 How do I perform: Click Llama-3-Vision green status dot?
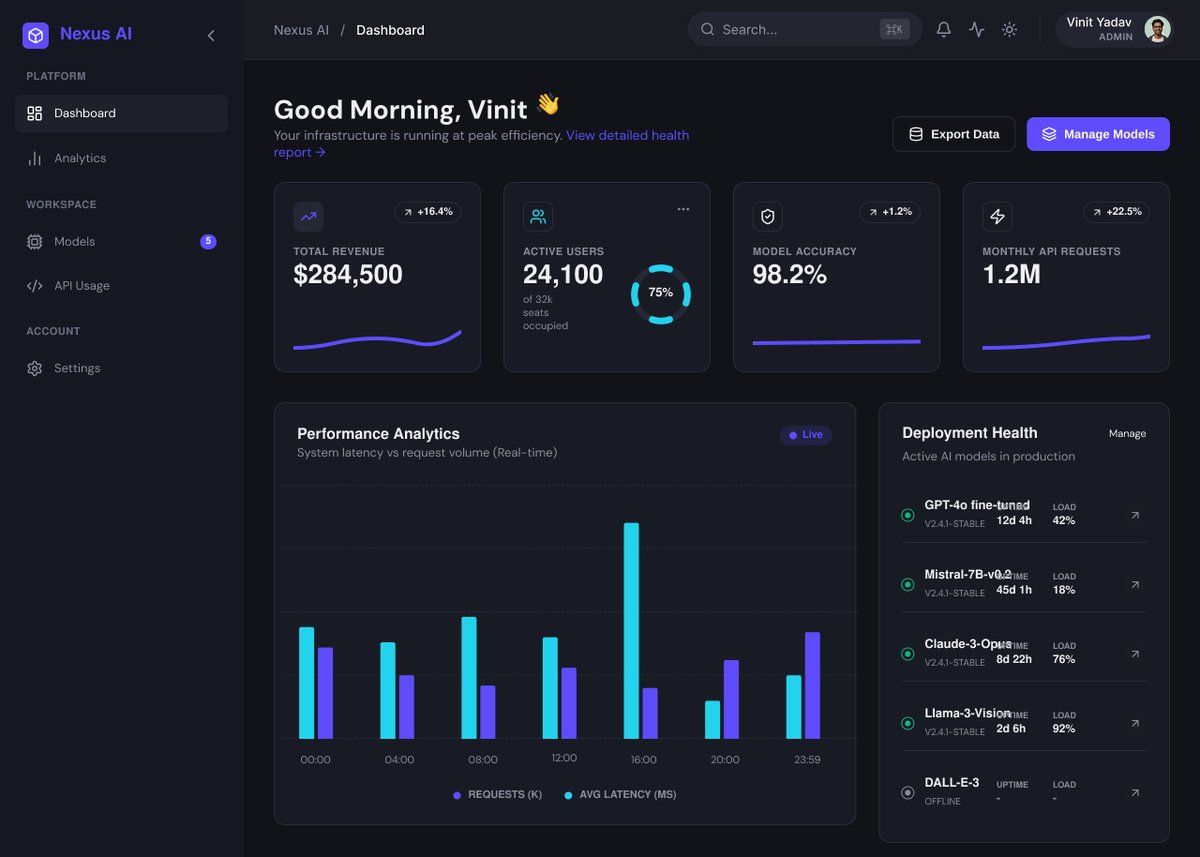(x=908, y=723)
